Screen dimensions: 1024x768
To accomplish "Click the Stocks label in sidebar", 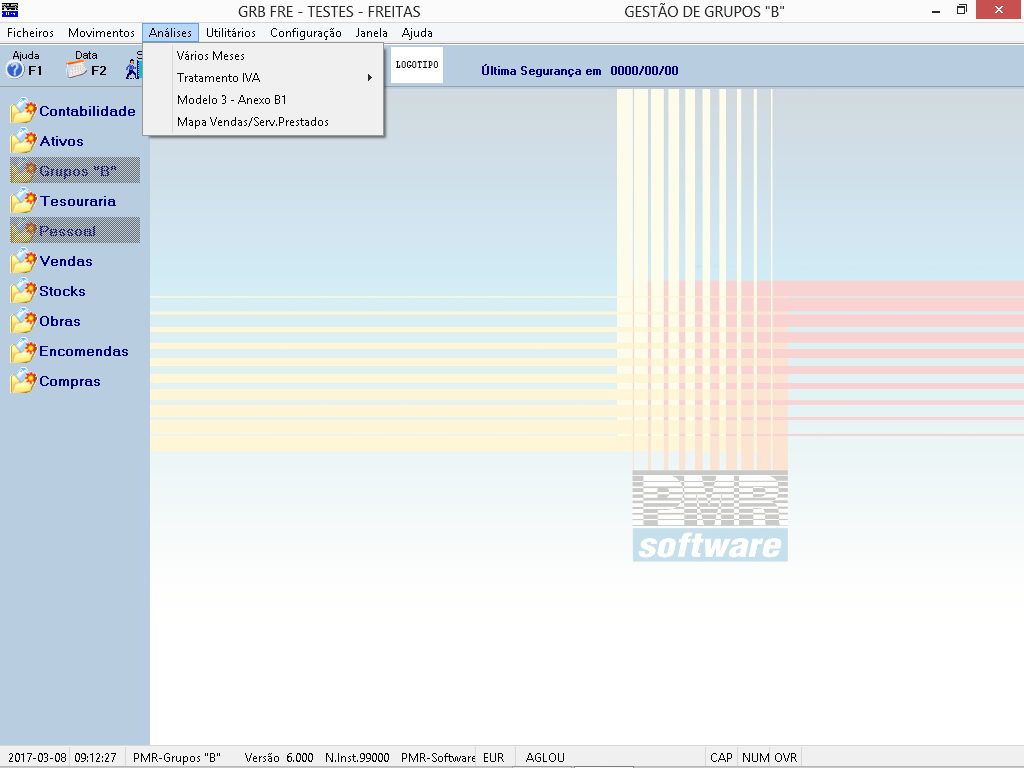I will click(62, 291).
